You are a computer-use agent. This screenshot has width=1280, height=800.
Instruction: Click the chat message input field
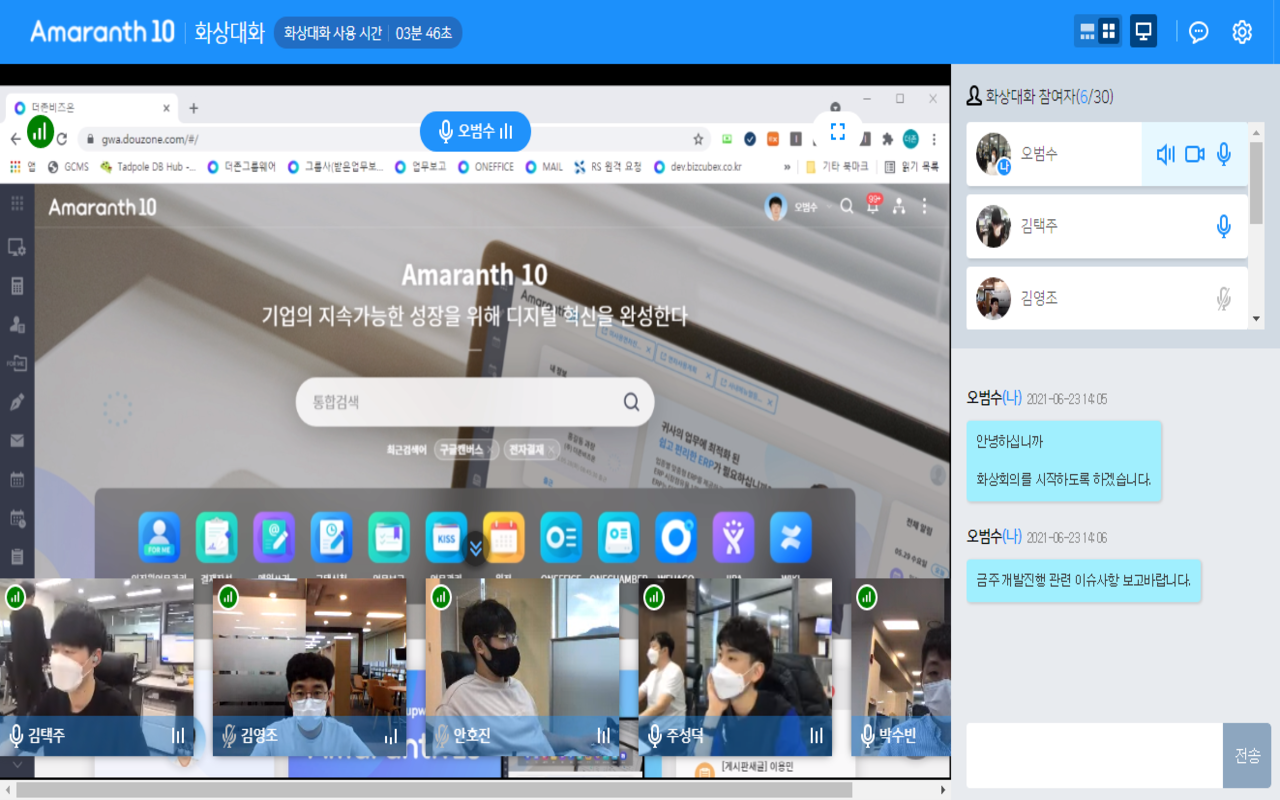click(1090, 755)
